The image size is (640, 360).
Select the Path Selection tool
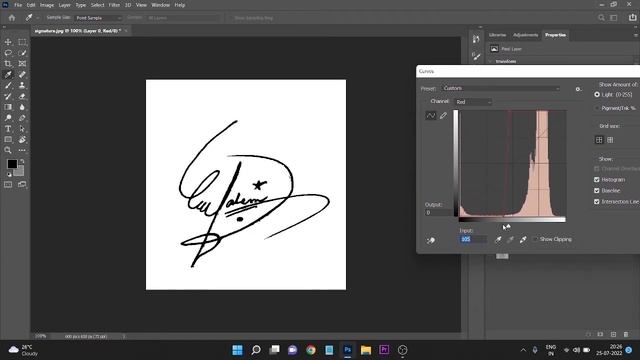click(x=22, y=129)
